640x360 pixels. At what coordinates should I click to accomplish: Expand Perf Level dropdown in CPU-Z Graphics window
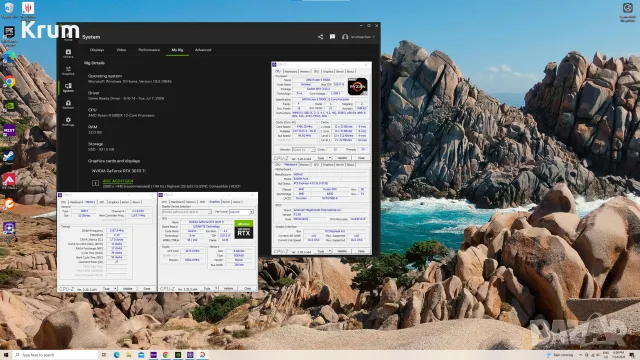[x=241, y=212]
